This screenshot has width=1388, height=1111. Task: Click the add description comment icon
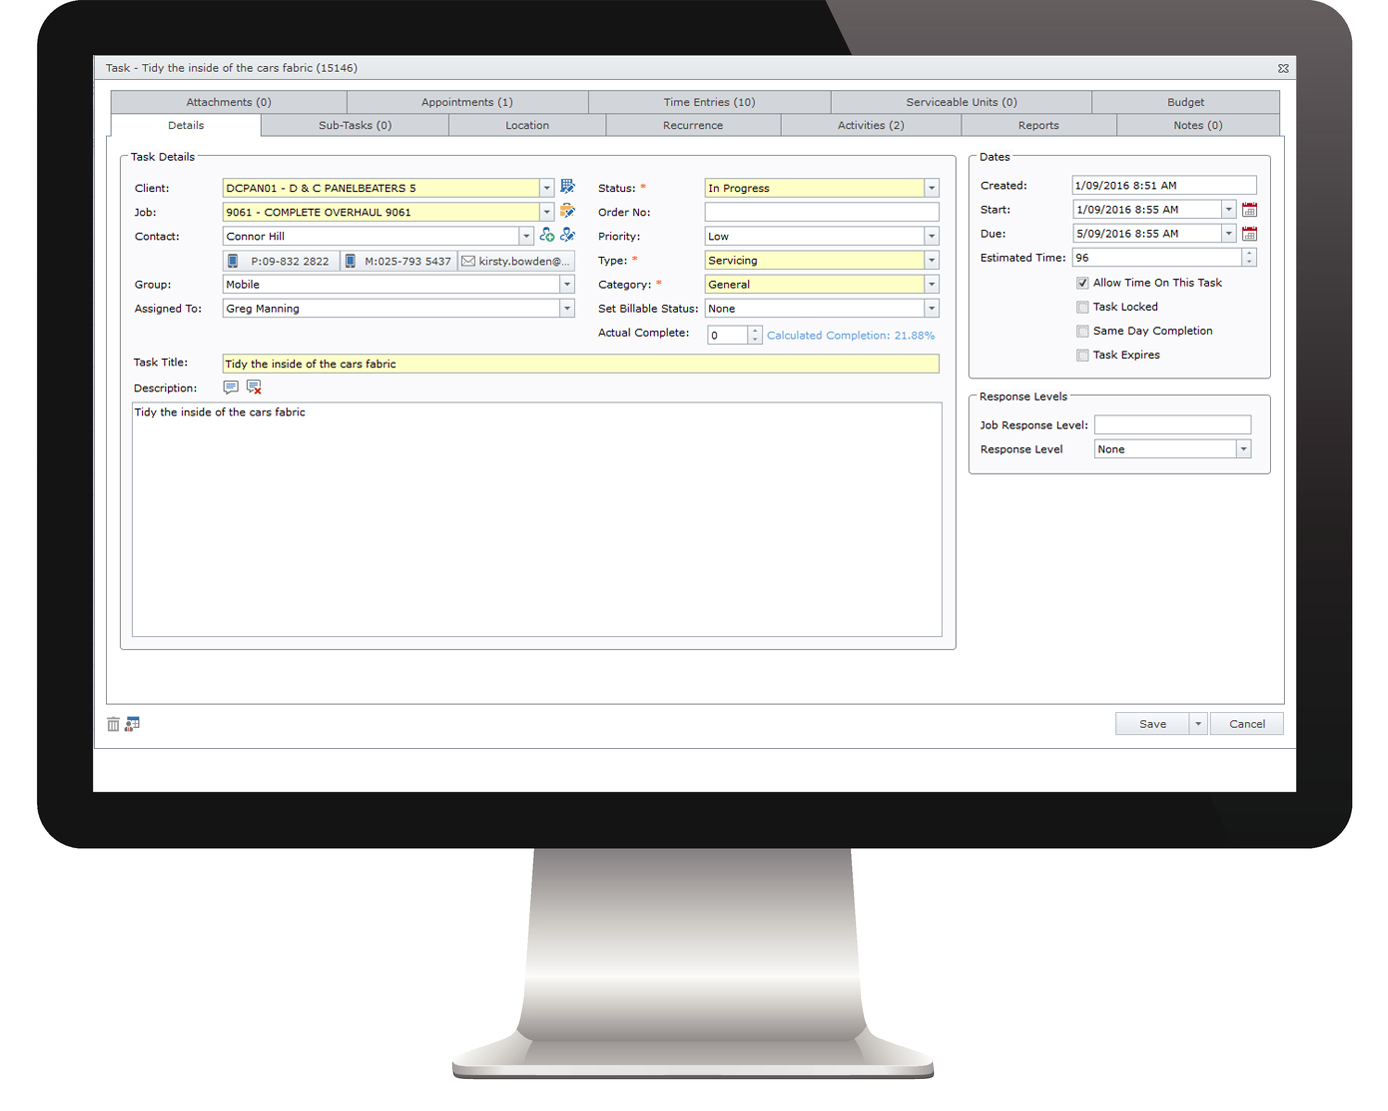click(x=231, y=387)
